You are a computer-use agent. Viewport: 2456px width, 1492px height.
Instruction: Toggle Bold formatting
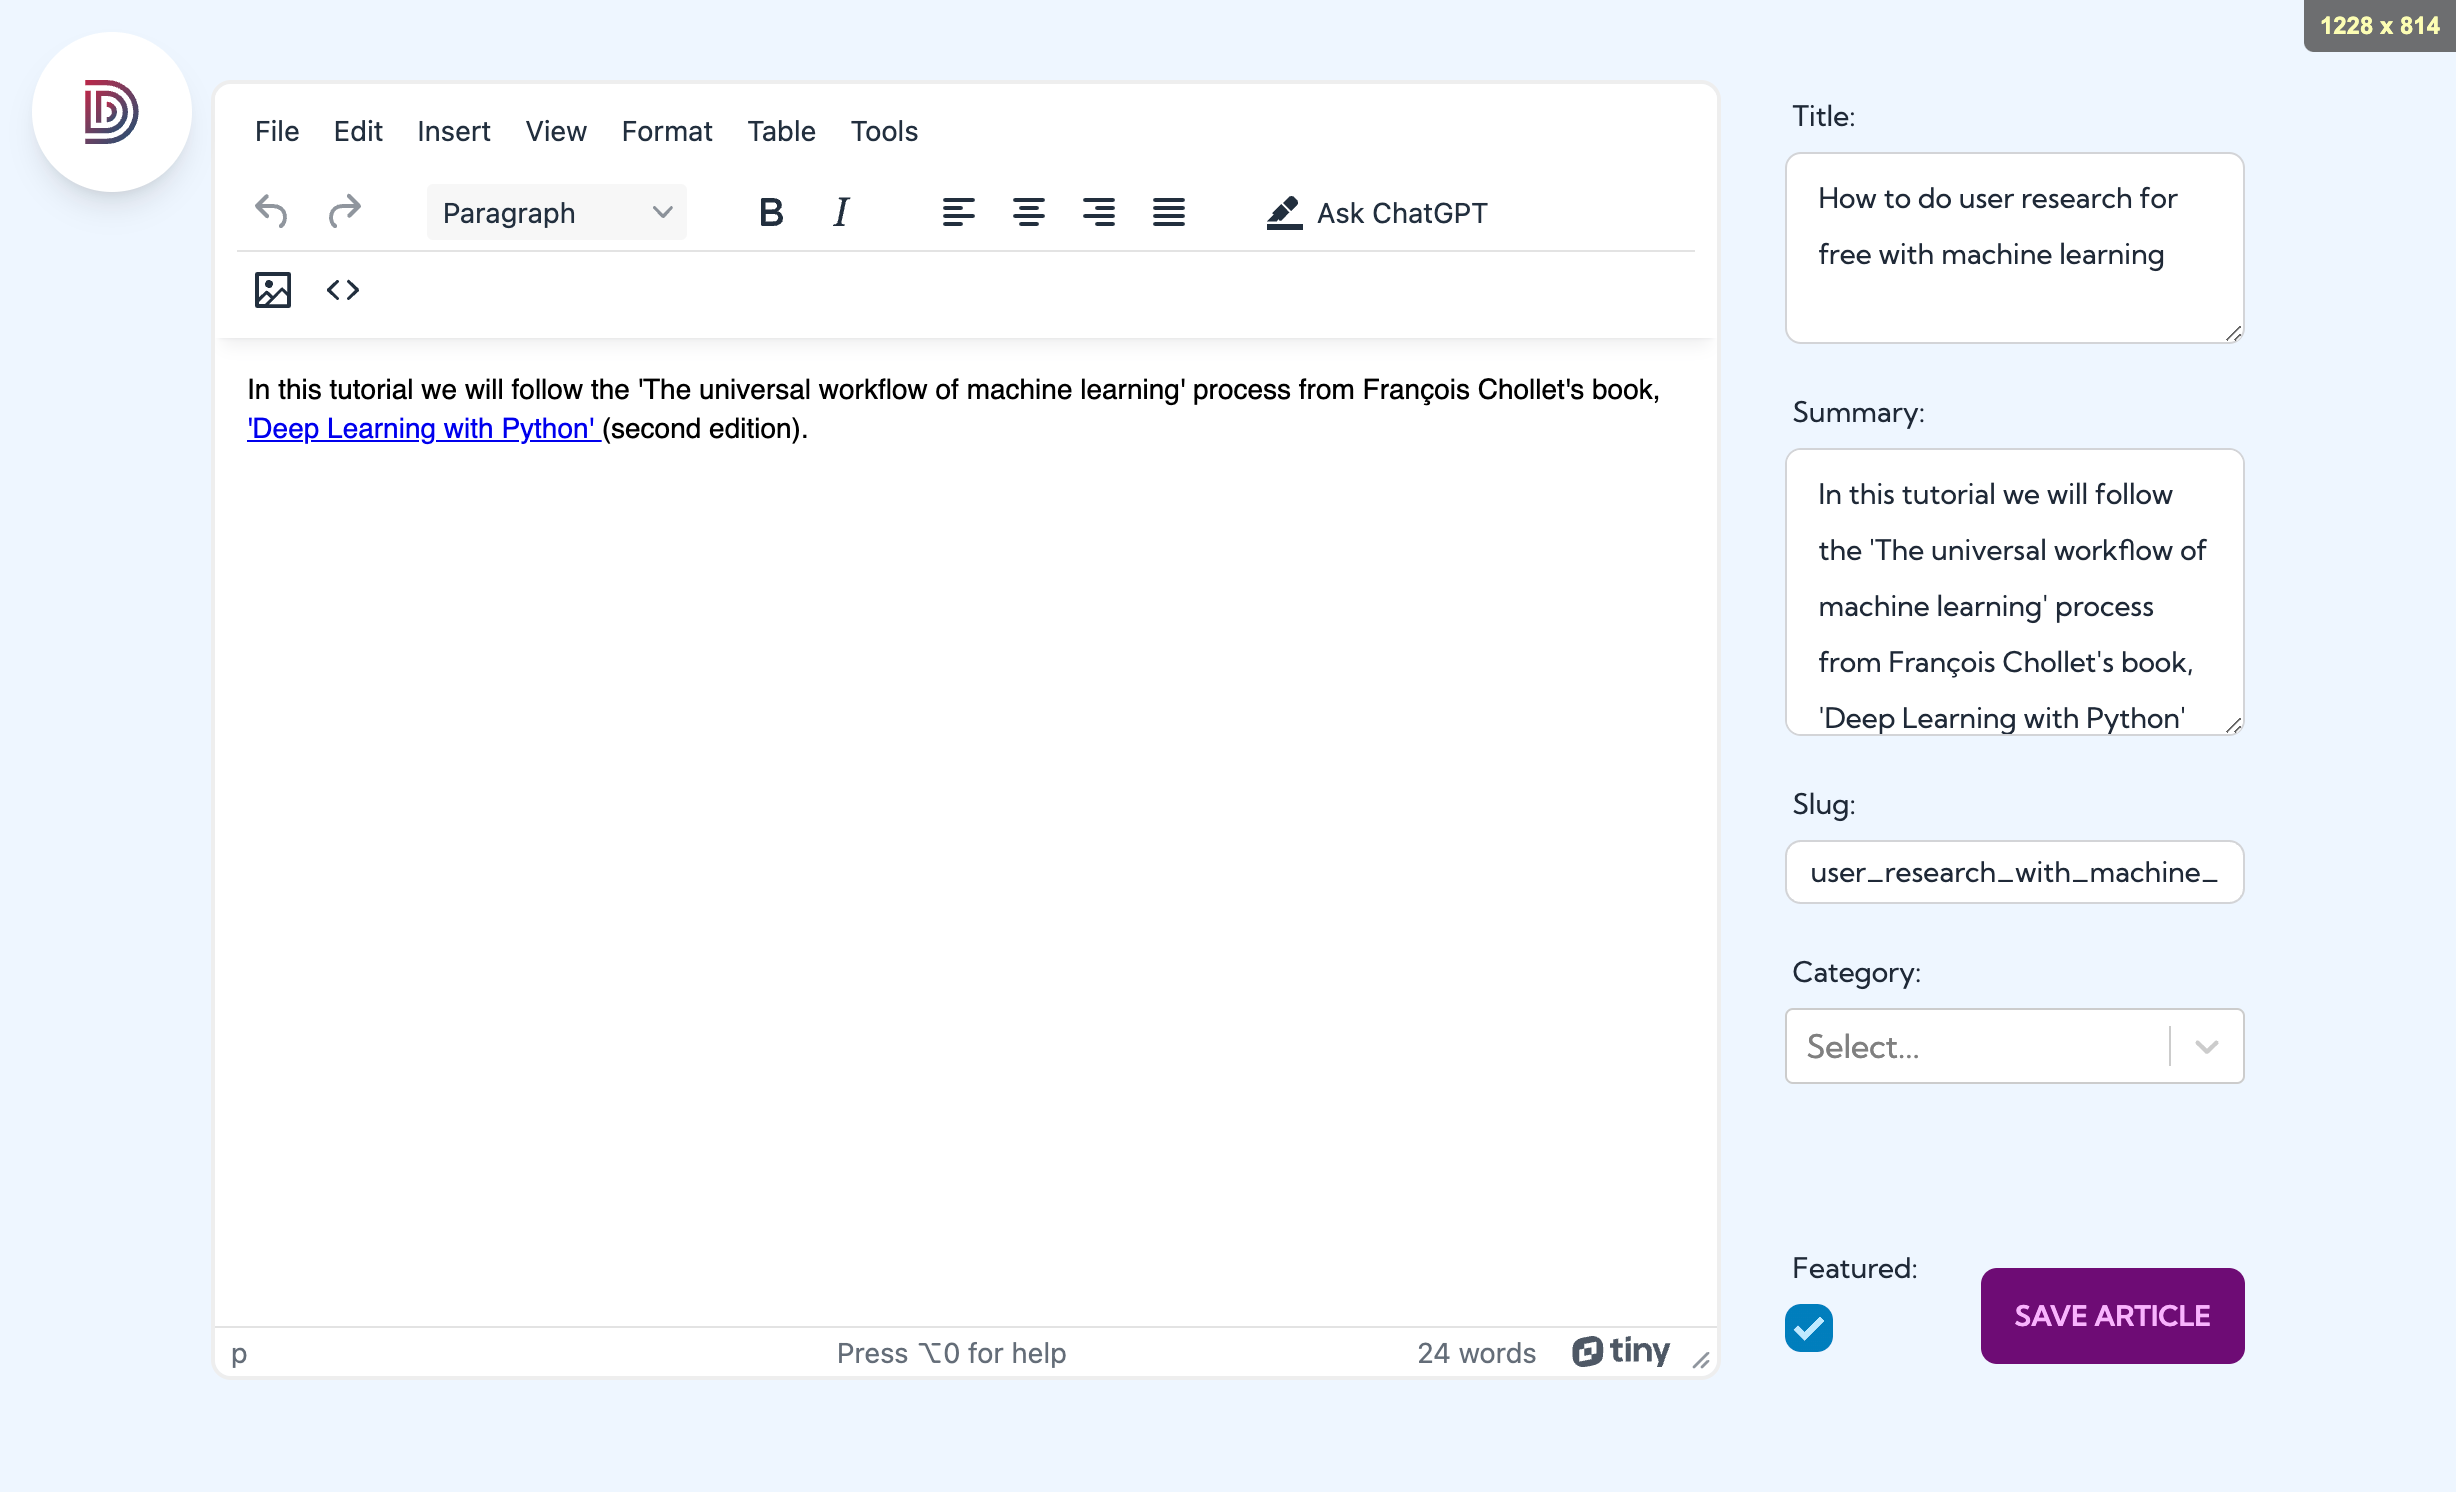pyautogui.click(x=770, y=212)
